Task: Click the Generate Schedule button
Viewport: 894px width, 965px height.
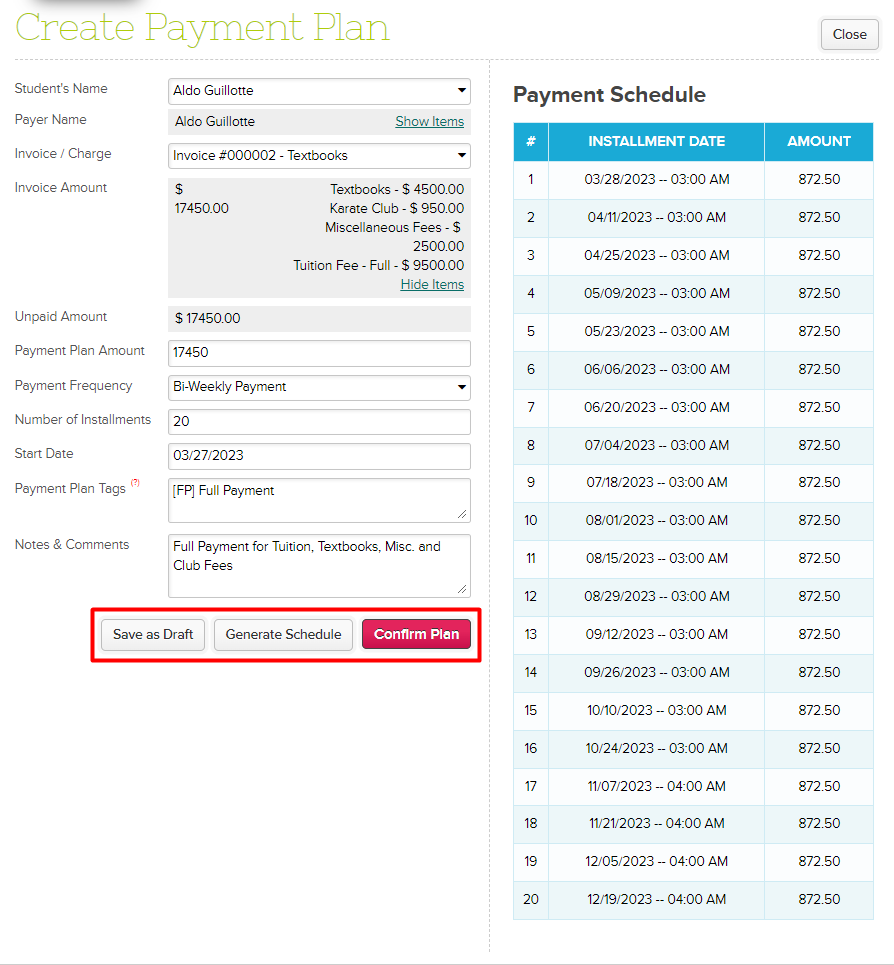Action: [x=283, y=635]
